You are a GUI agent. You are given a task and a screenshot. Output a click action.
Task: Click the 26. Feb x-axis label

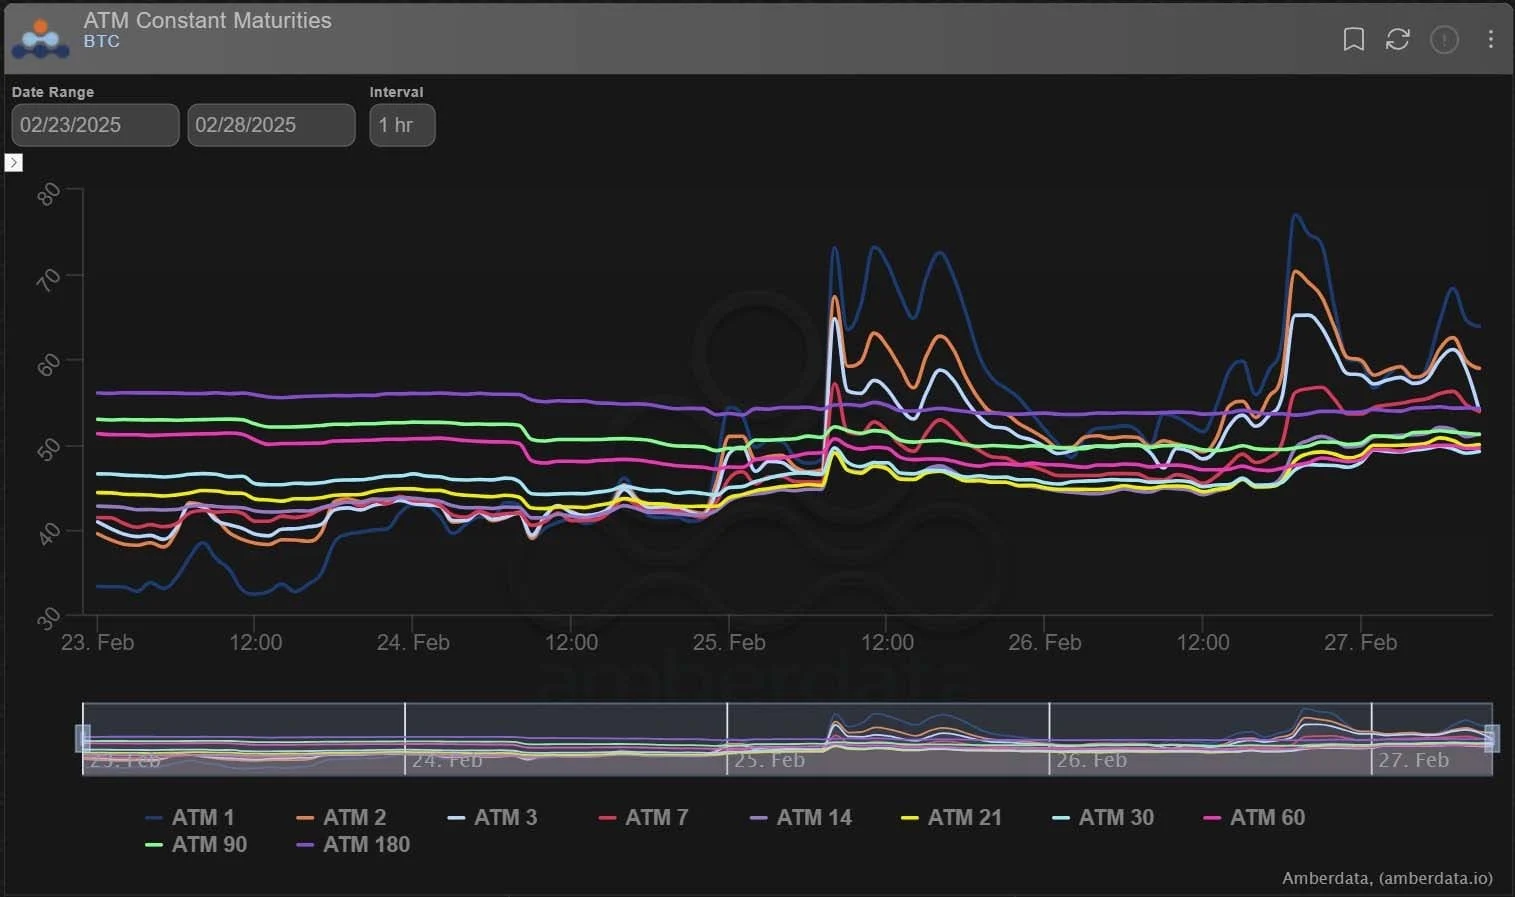click(1045, 642)
